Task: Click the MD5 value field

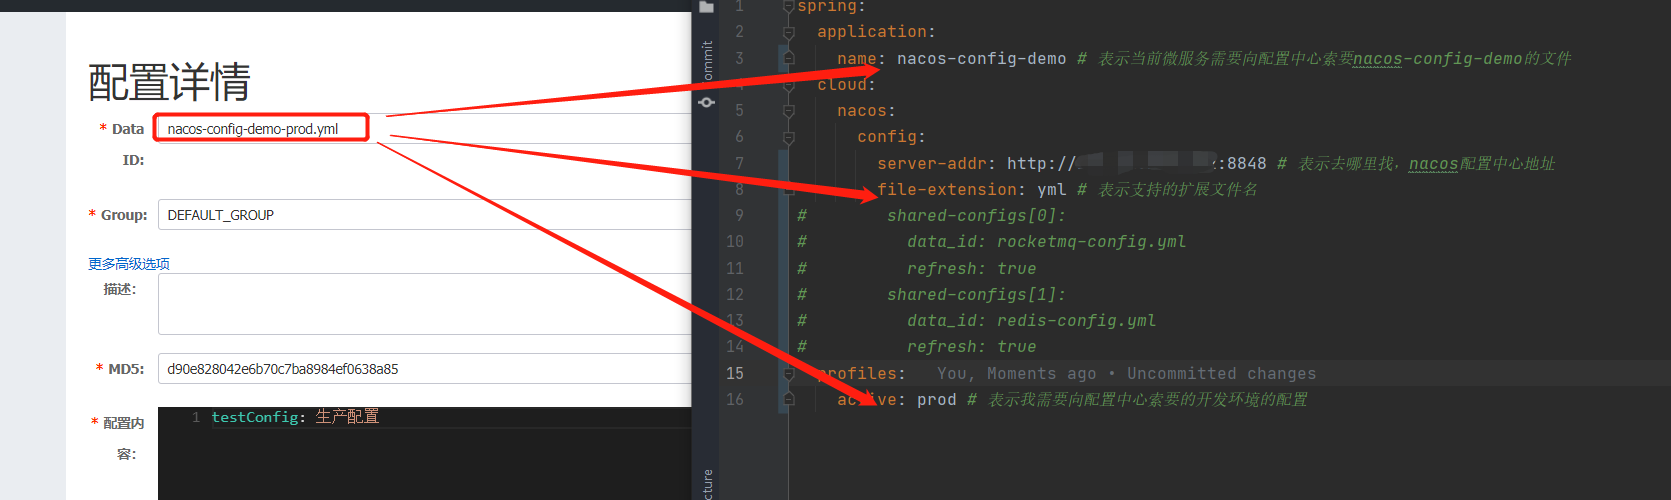Action: (x=424, y=369)
